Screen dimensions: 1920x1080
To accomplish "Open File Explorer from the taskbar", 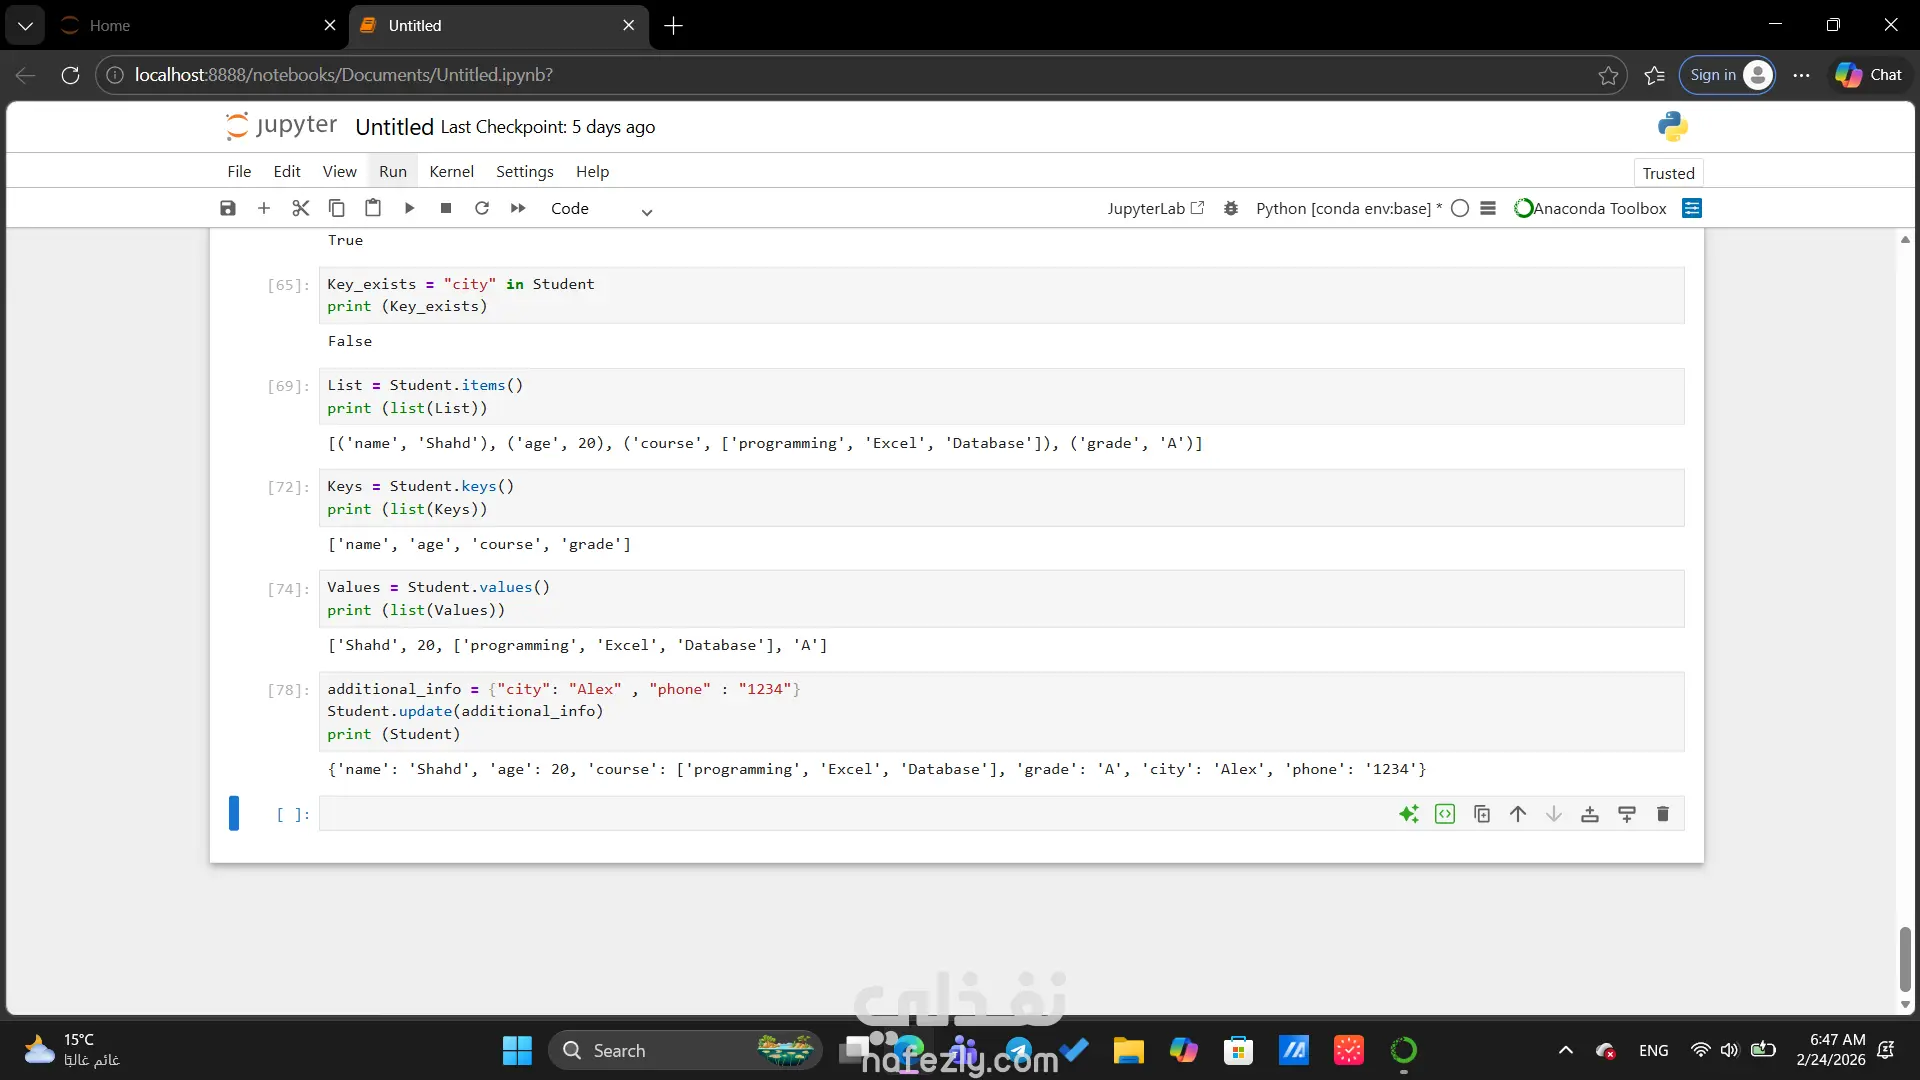I will click(x=1128, y=1050).
